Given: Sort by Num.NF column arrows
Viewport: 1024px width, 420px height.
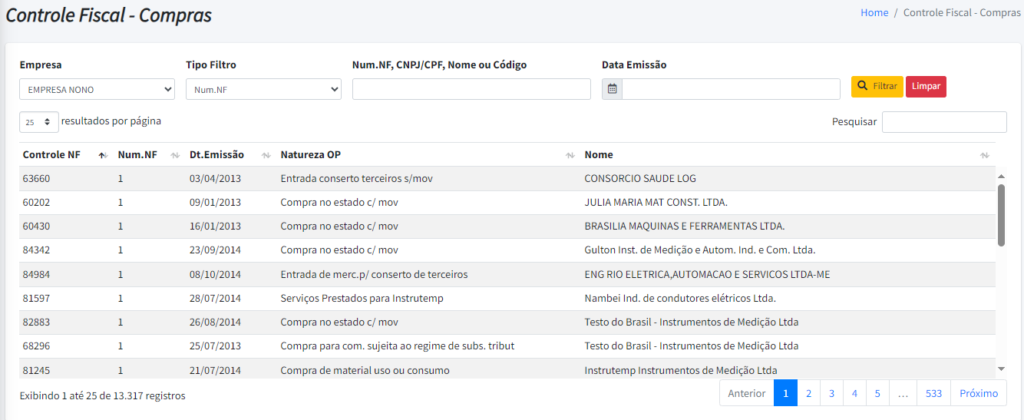Looking at the screenshot, I should pos(174,155).
